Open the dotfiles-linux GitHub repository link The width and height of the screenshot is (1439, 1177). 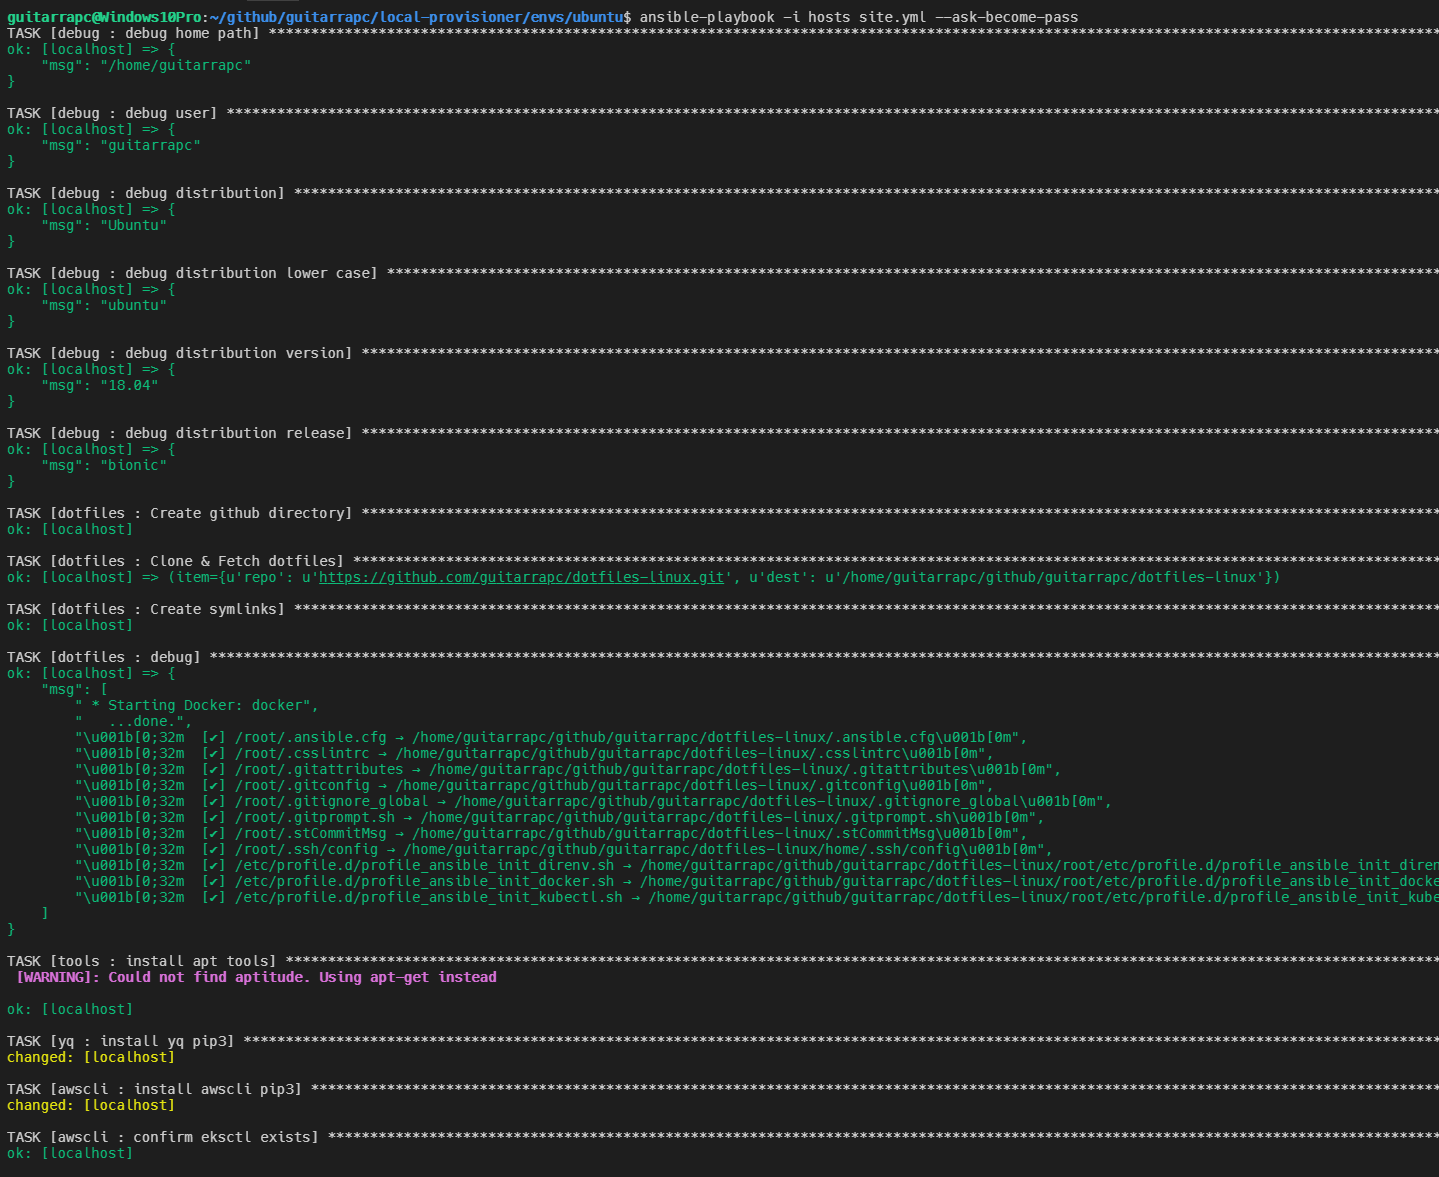tap(520, 577)
